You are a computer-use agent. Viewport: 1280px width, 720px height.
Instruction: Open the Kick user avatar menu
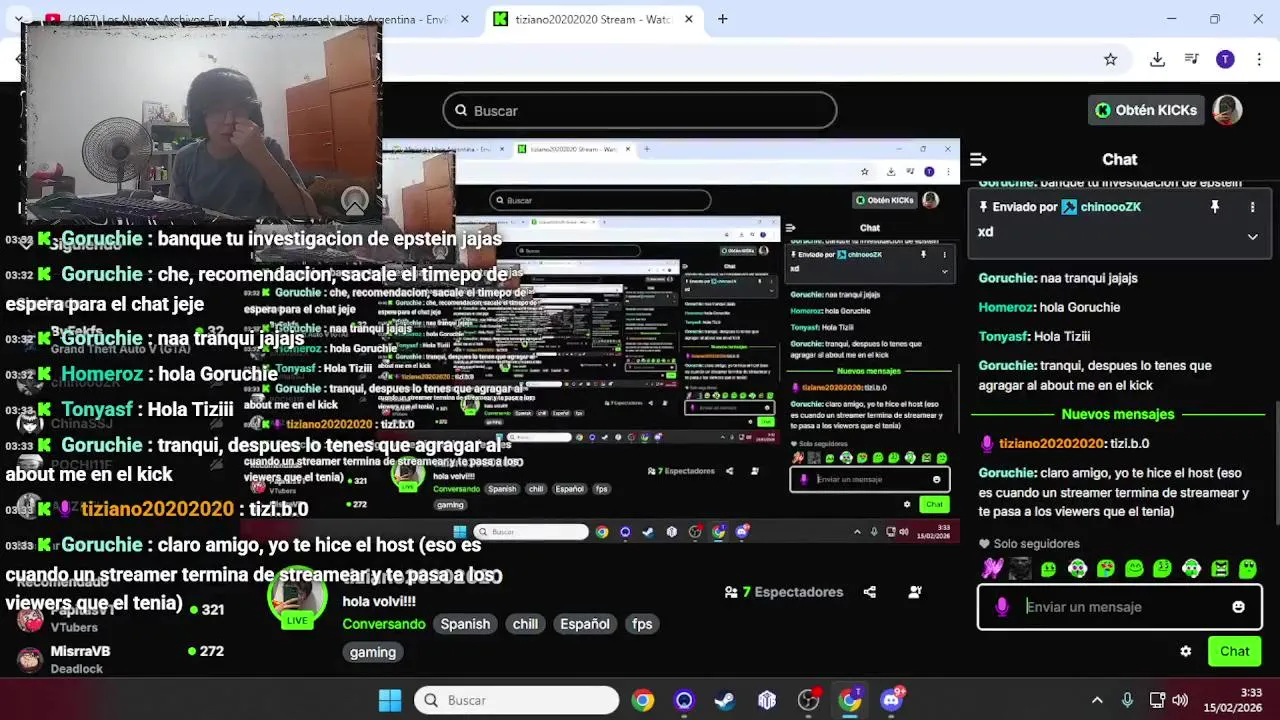[1227, 110]
